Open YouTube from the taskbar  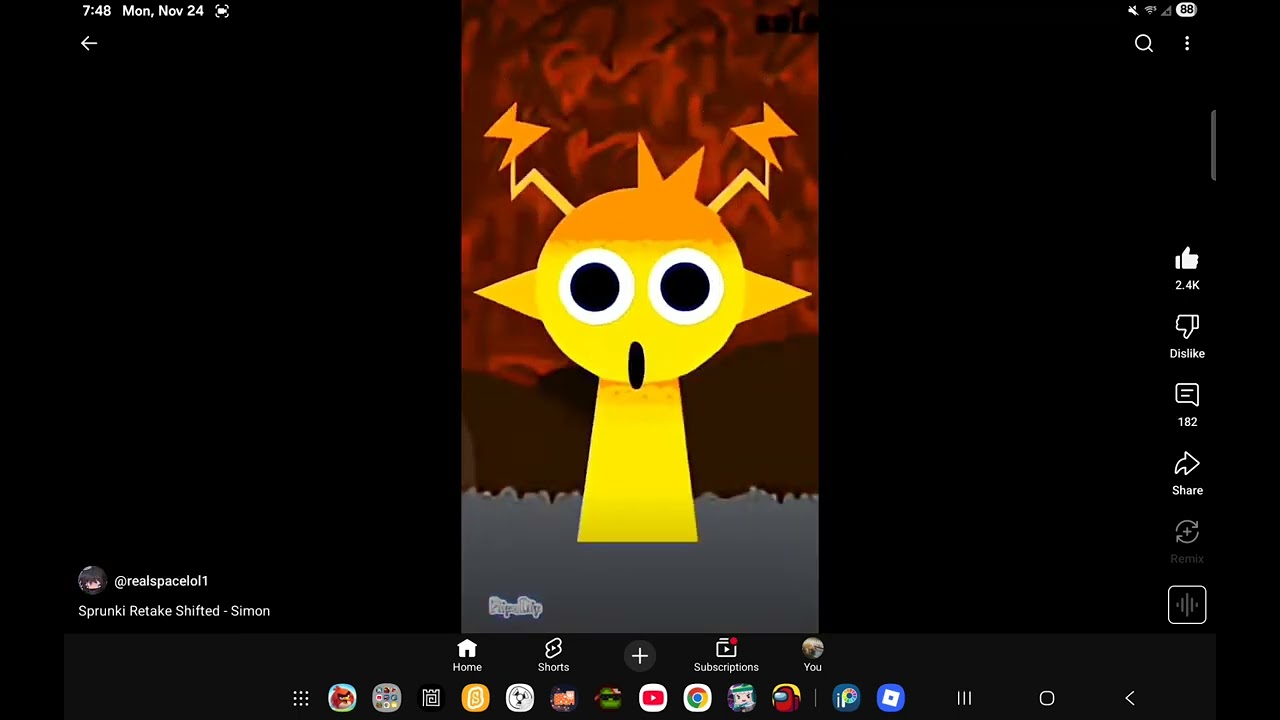tap(653, 698)
